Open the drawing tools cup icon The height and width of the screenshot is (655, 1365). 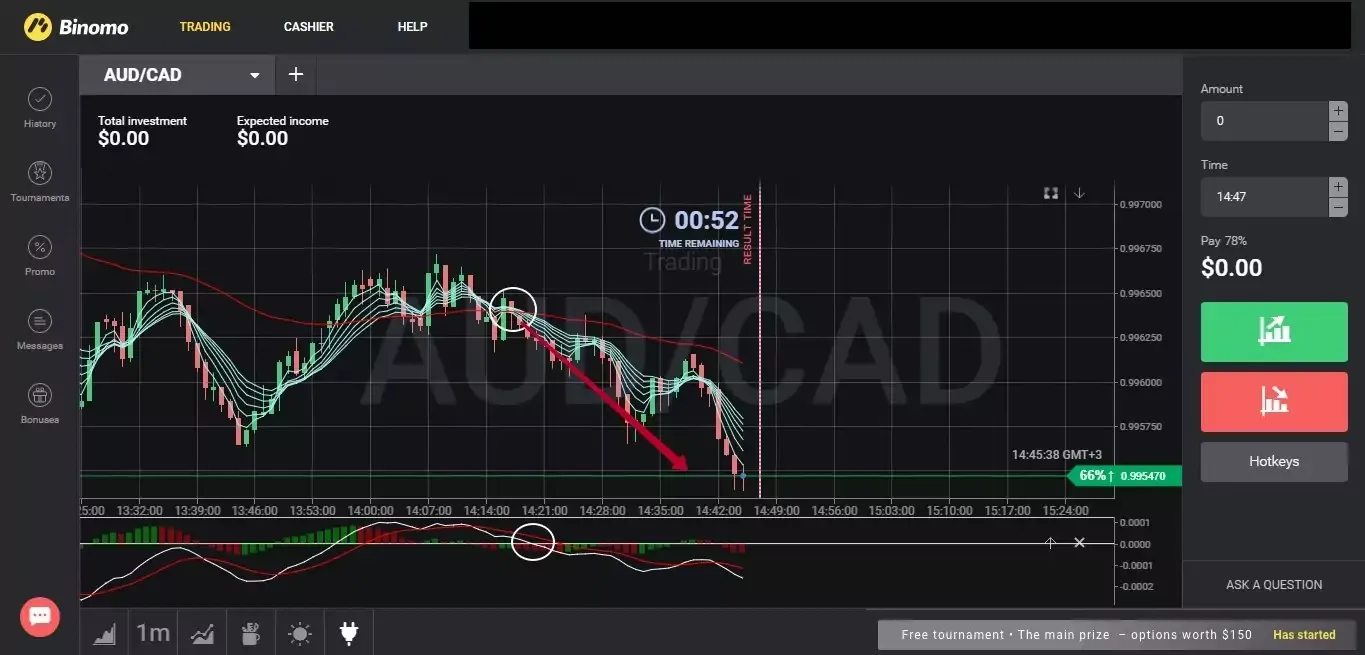tap(251, 633)
